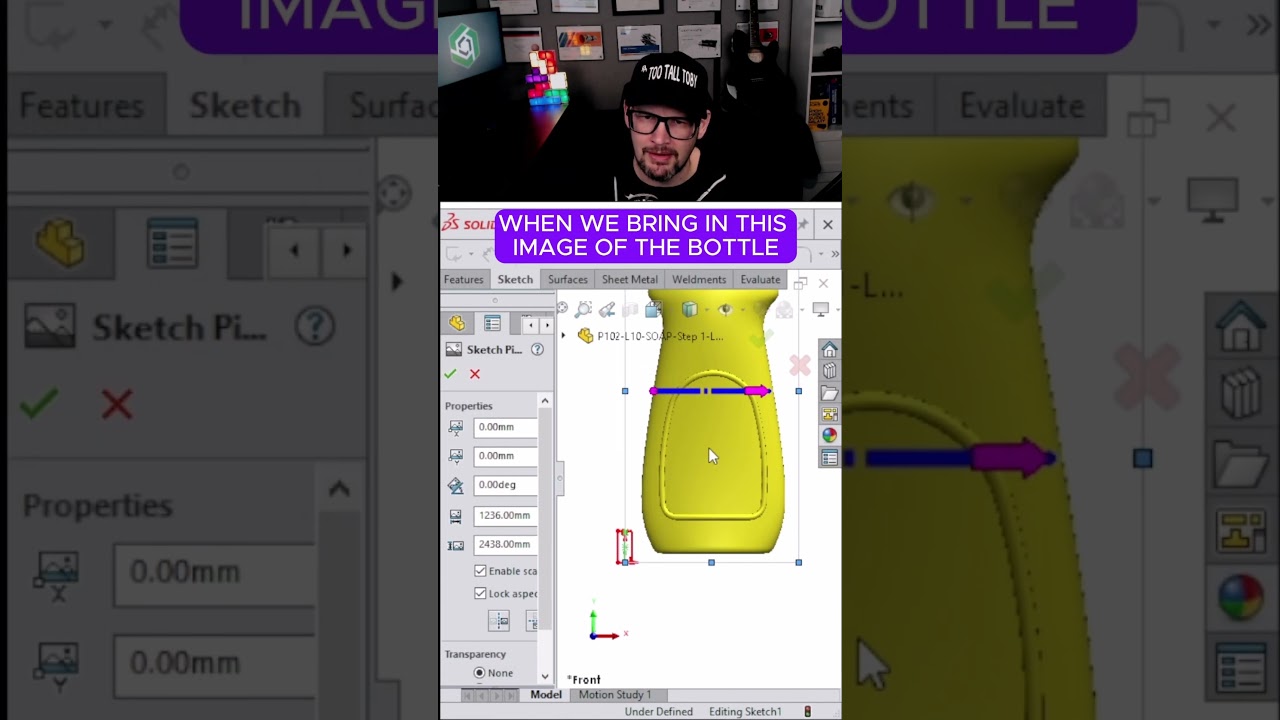This screenshot has height=720, width=1280.
Task: Click the Previous View icon
Action: point(607,309)
